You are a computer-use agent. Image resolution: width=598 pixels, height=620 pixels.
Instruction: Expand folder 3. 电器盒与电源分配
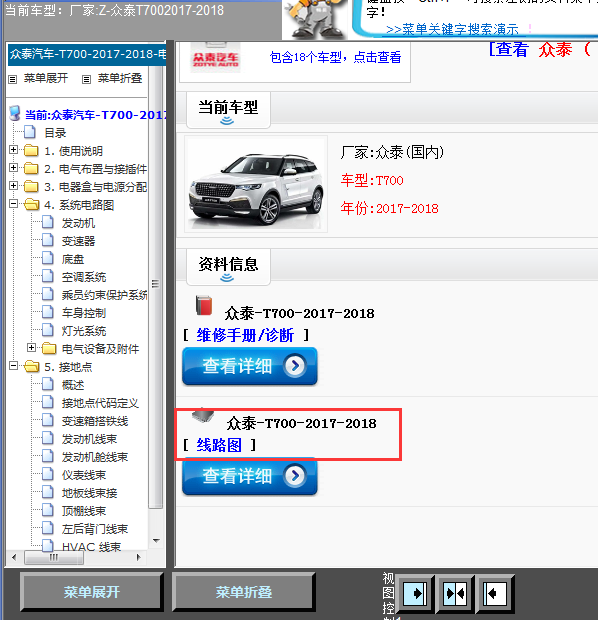[13, 185]
